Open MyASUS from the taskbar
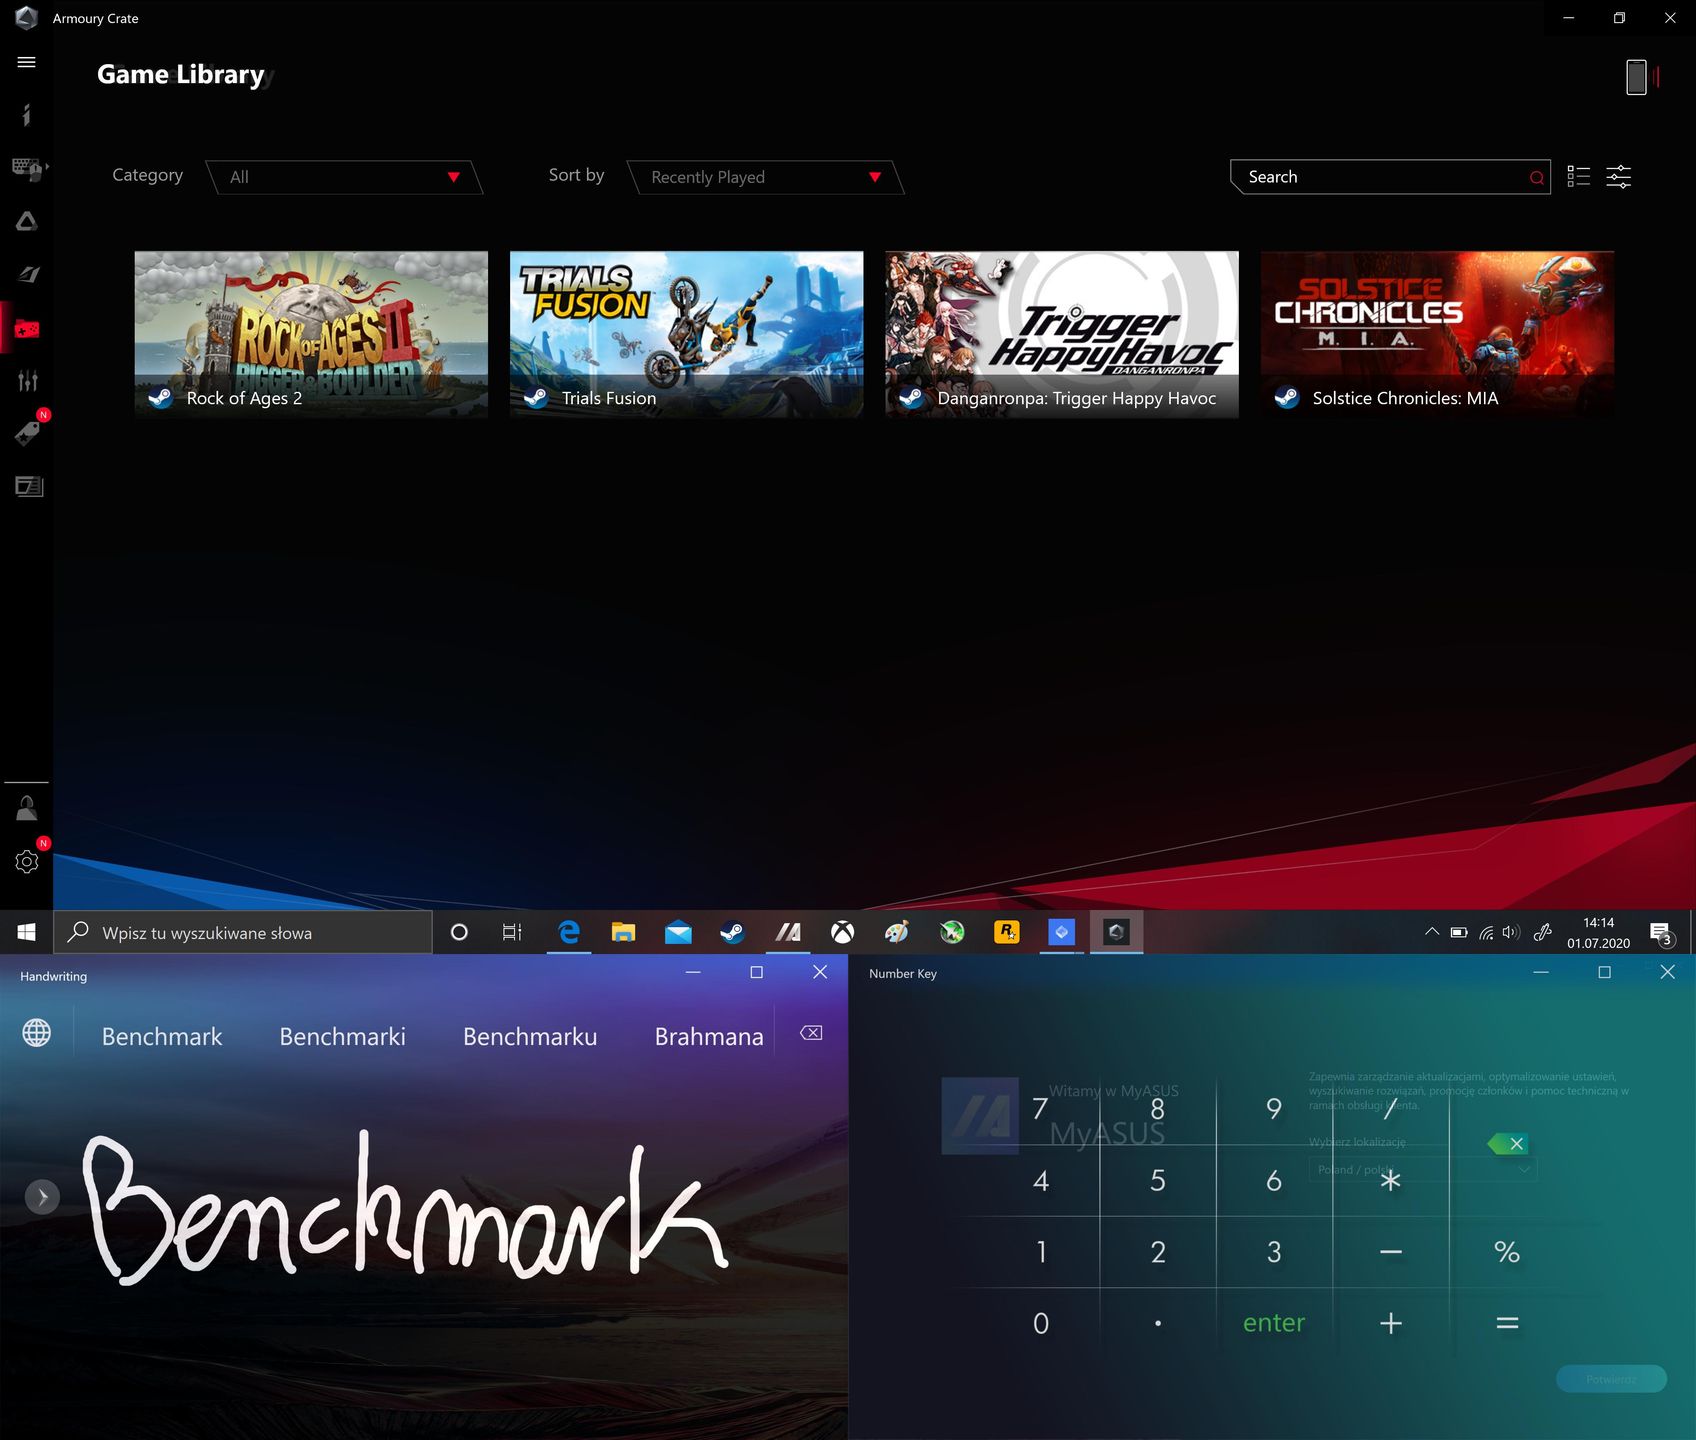Screen dimensions: 1696x1440 coord(788,932)
